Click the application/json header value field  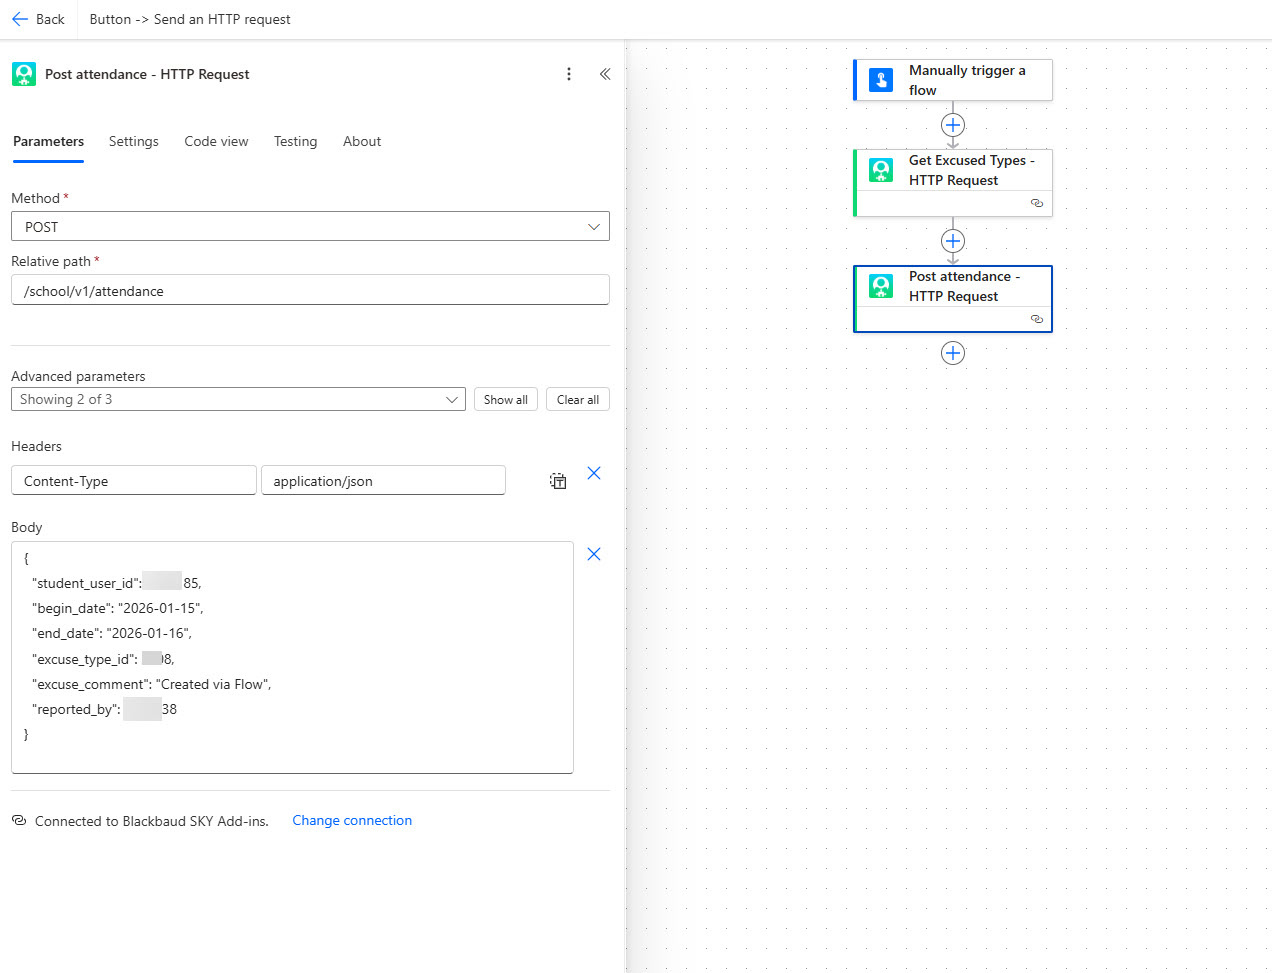383,480
